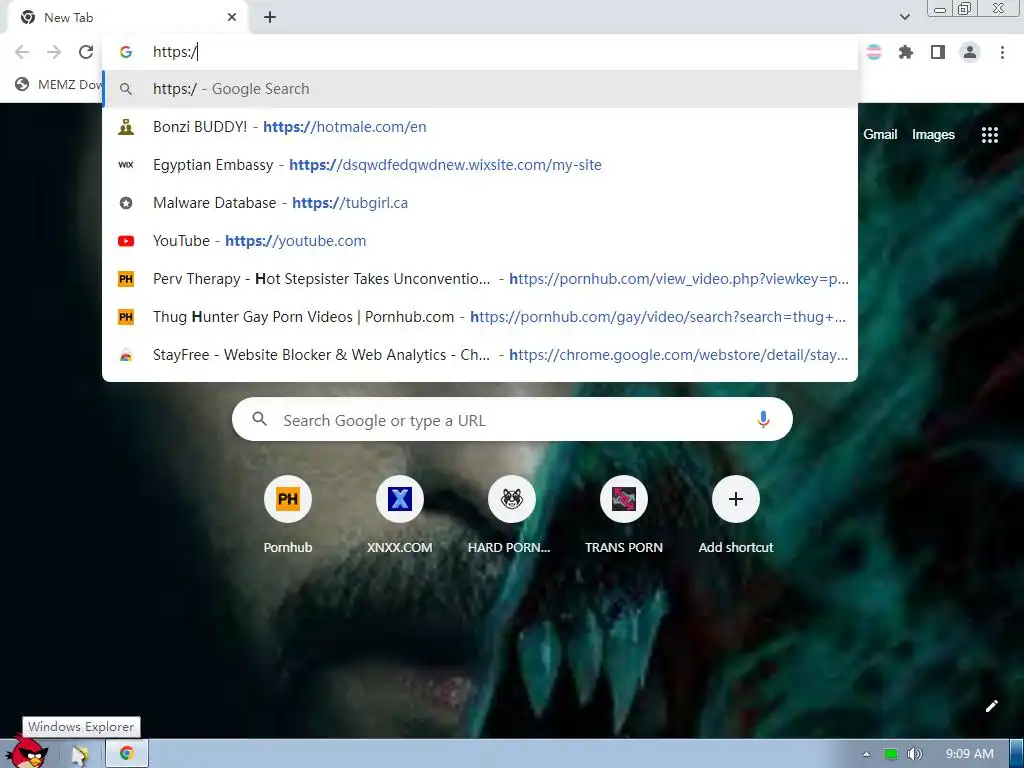Click the Chrome taskbar icon
The image size is (1024, 768).
coord(127,754)
